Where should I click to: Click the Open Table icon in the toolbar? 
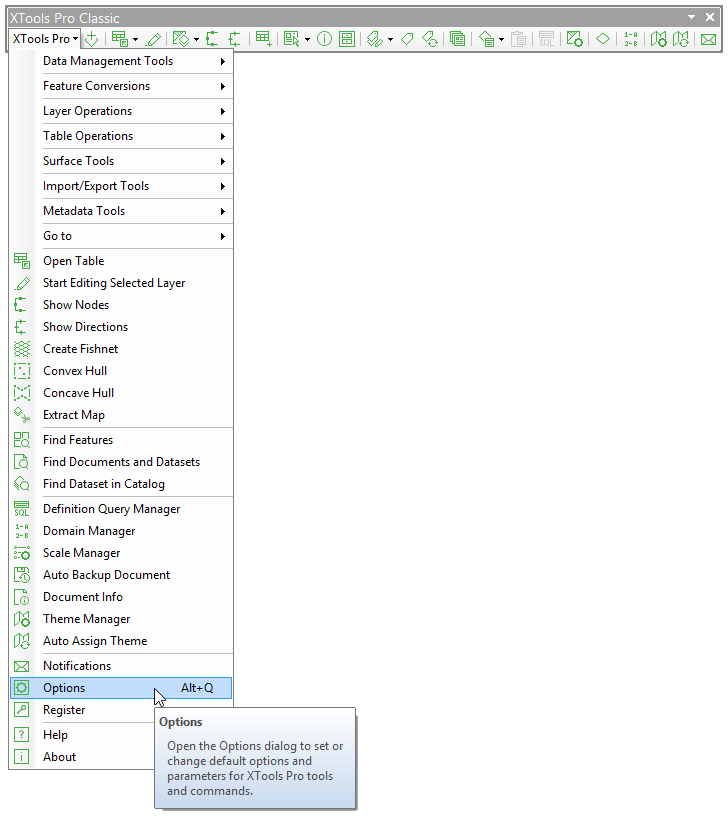pyautogui.click(x=120, y=39)
